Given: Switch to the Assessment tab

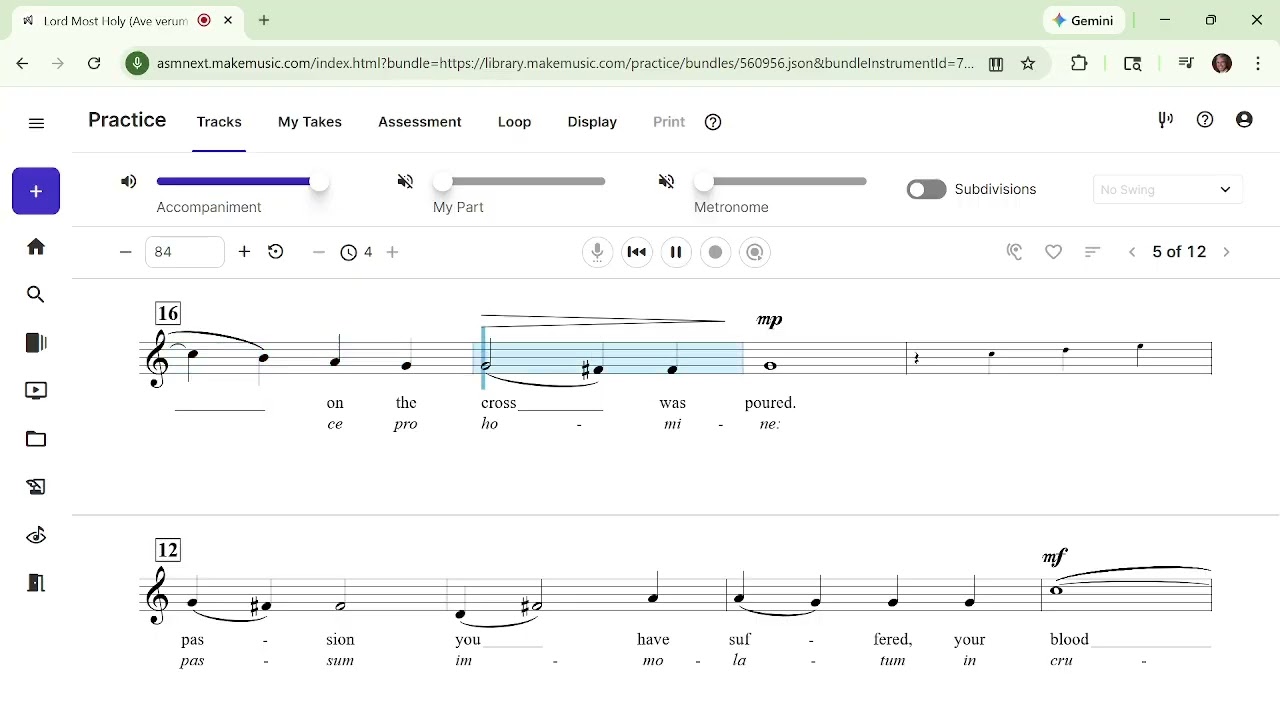Looking at the screenshot, I should pyautogui.click(x=420, y=122).
